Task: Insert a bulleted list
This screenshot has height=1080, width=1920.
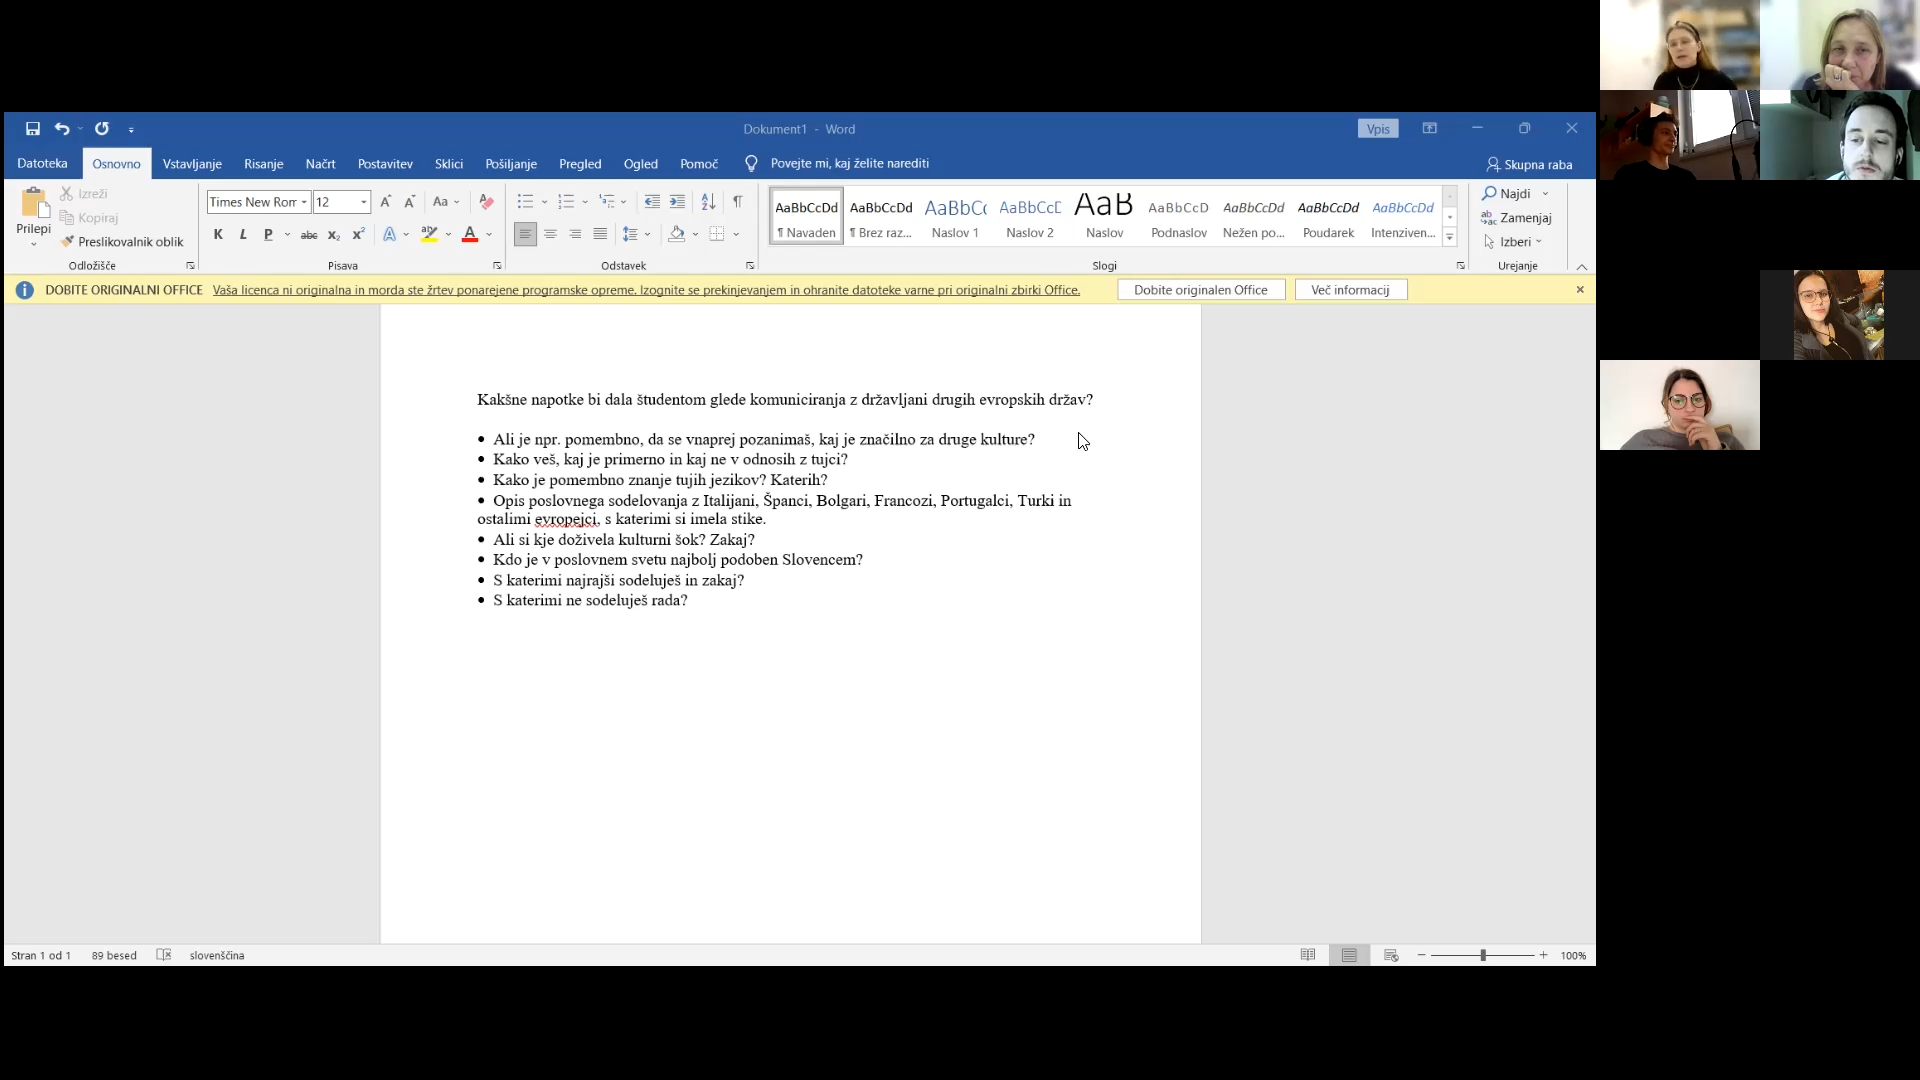Action: (525, 202)
